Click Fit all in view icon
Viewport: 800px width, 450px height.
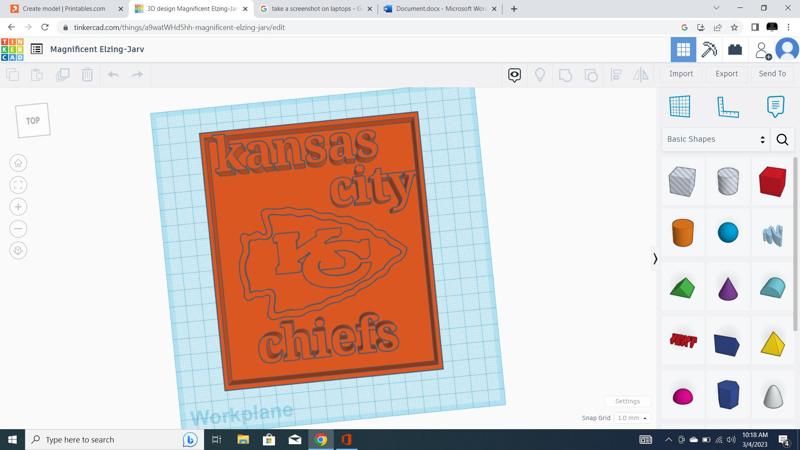(18, 185)
